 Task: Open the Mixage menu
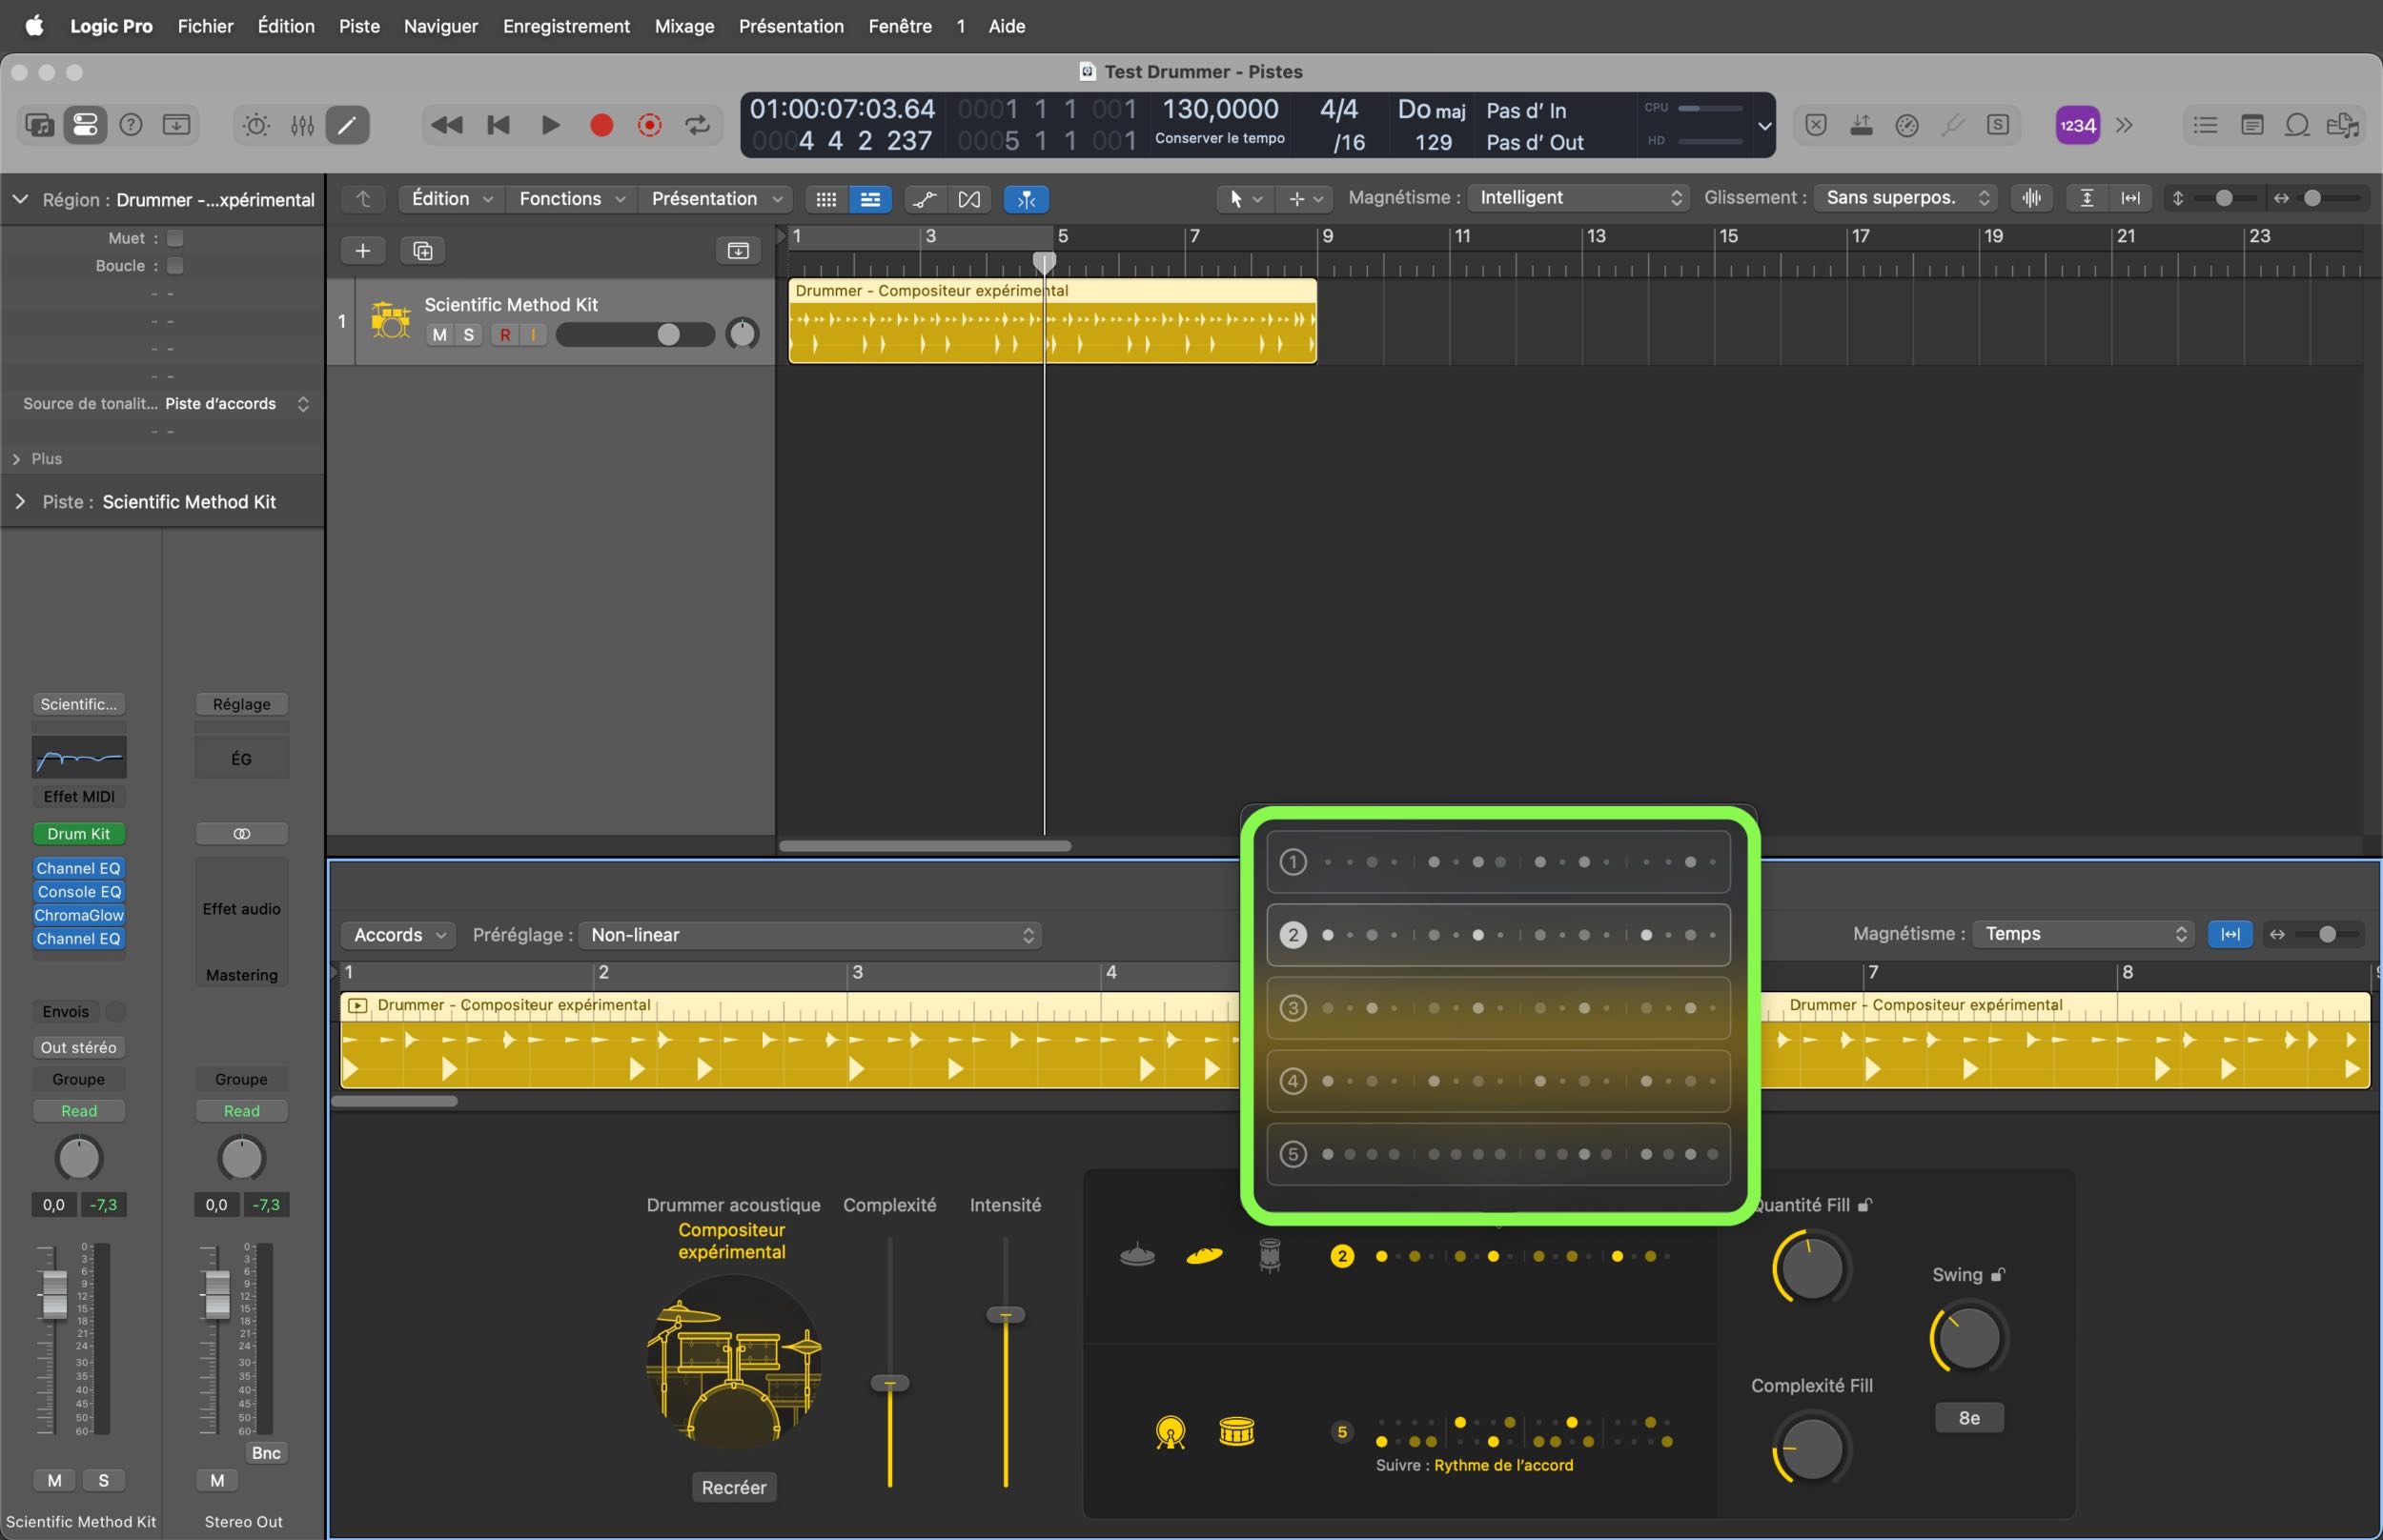point(684,26)
